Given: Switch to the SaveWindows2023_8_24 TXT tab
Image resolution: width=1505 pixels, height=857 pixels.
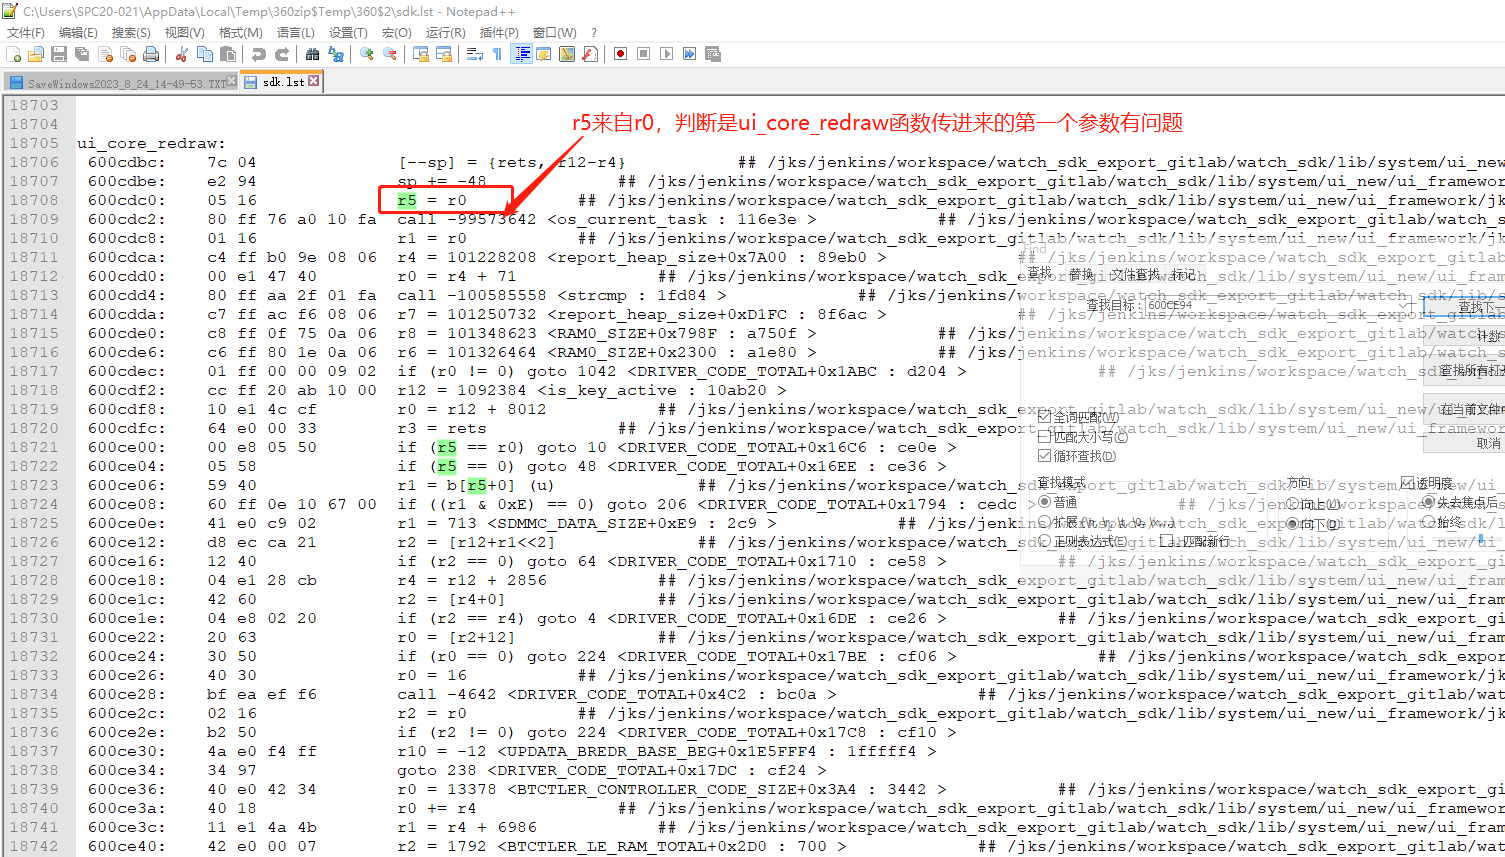Looking at the screenshot, I should tap(121, 83).
